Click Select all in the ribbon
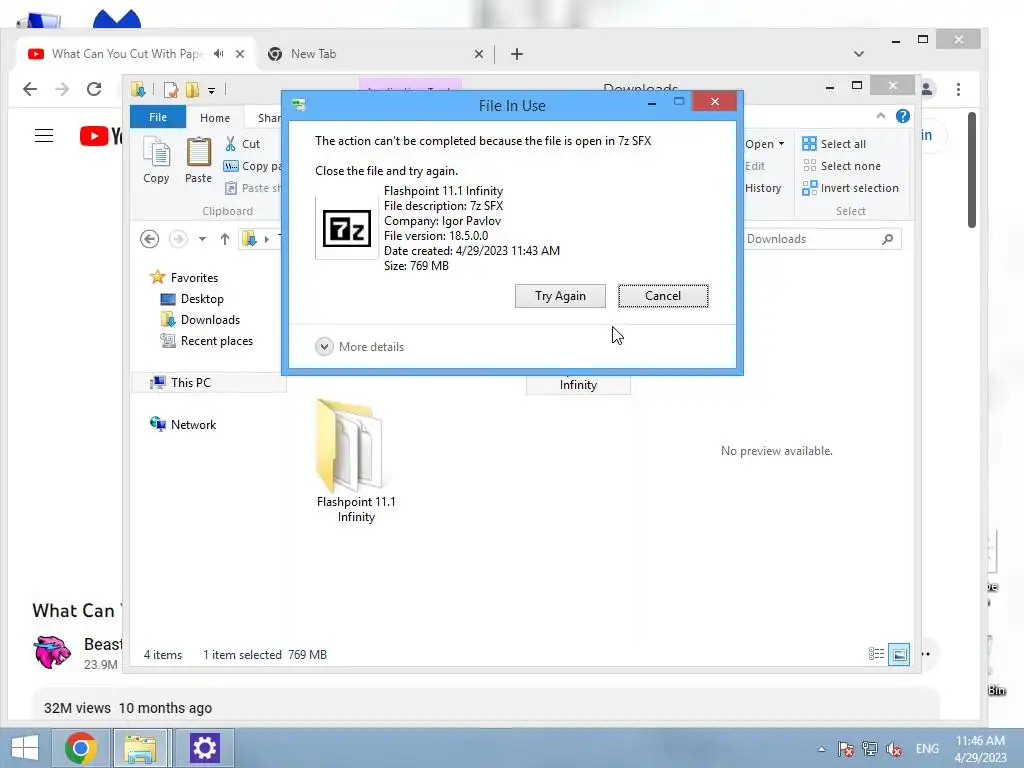The image size is (1024, 768). (x=835, y=144)
